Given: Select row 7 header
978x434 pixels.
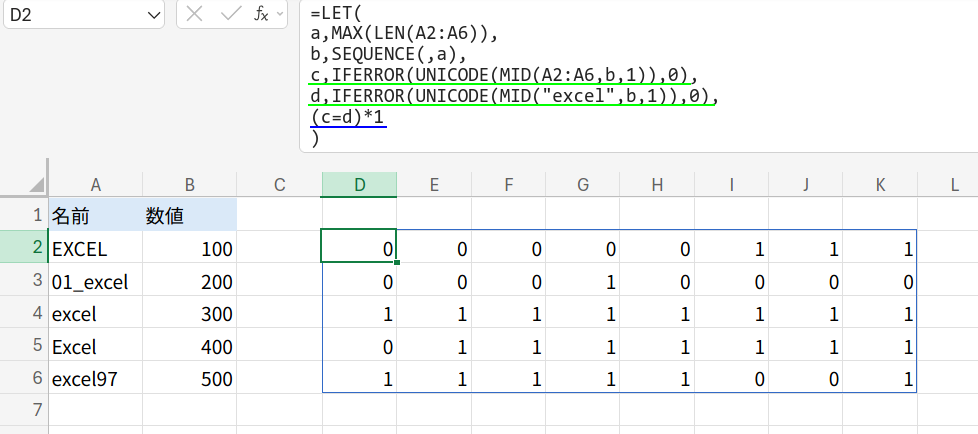Looking at the screenshot, I should [x=24, y=410].
